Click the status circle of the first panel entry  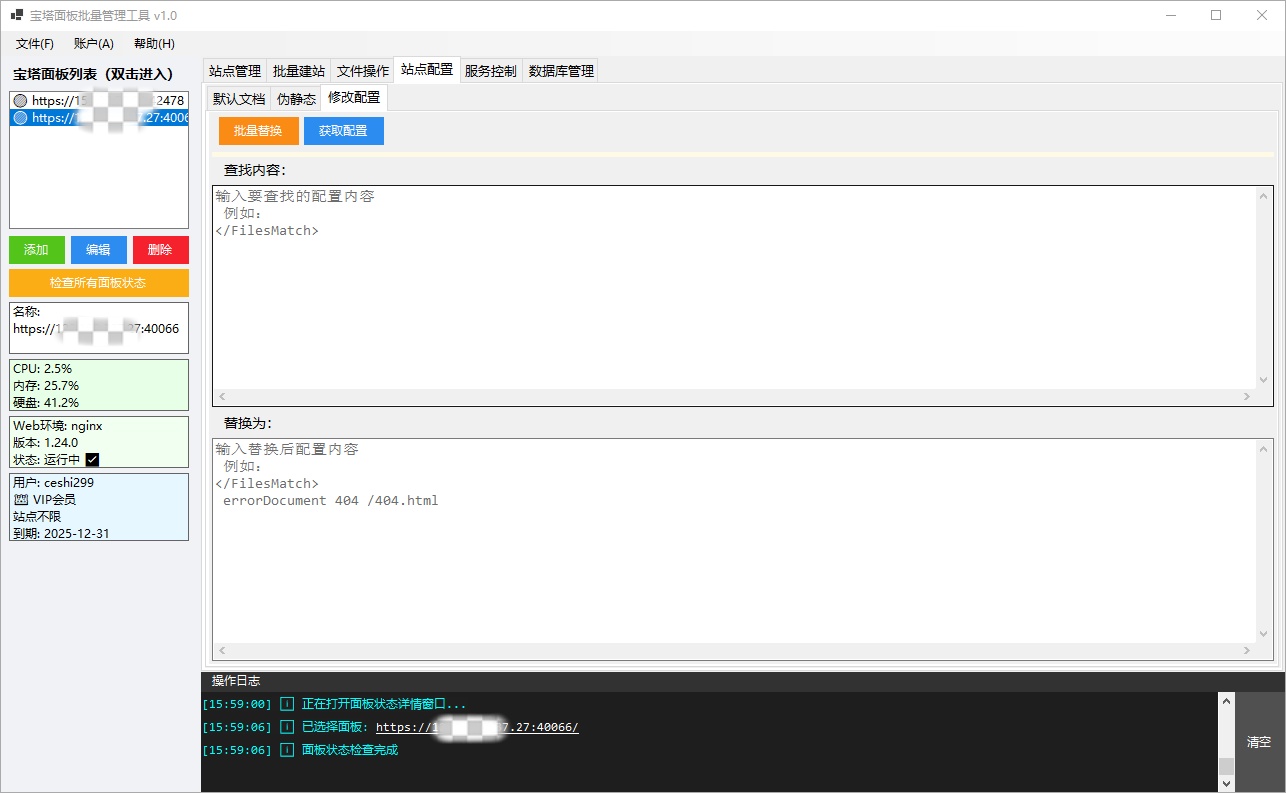tap(20, 101)
